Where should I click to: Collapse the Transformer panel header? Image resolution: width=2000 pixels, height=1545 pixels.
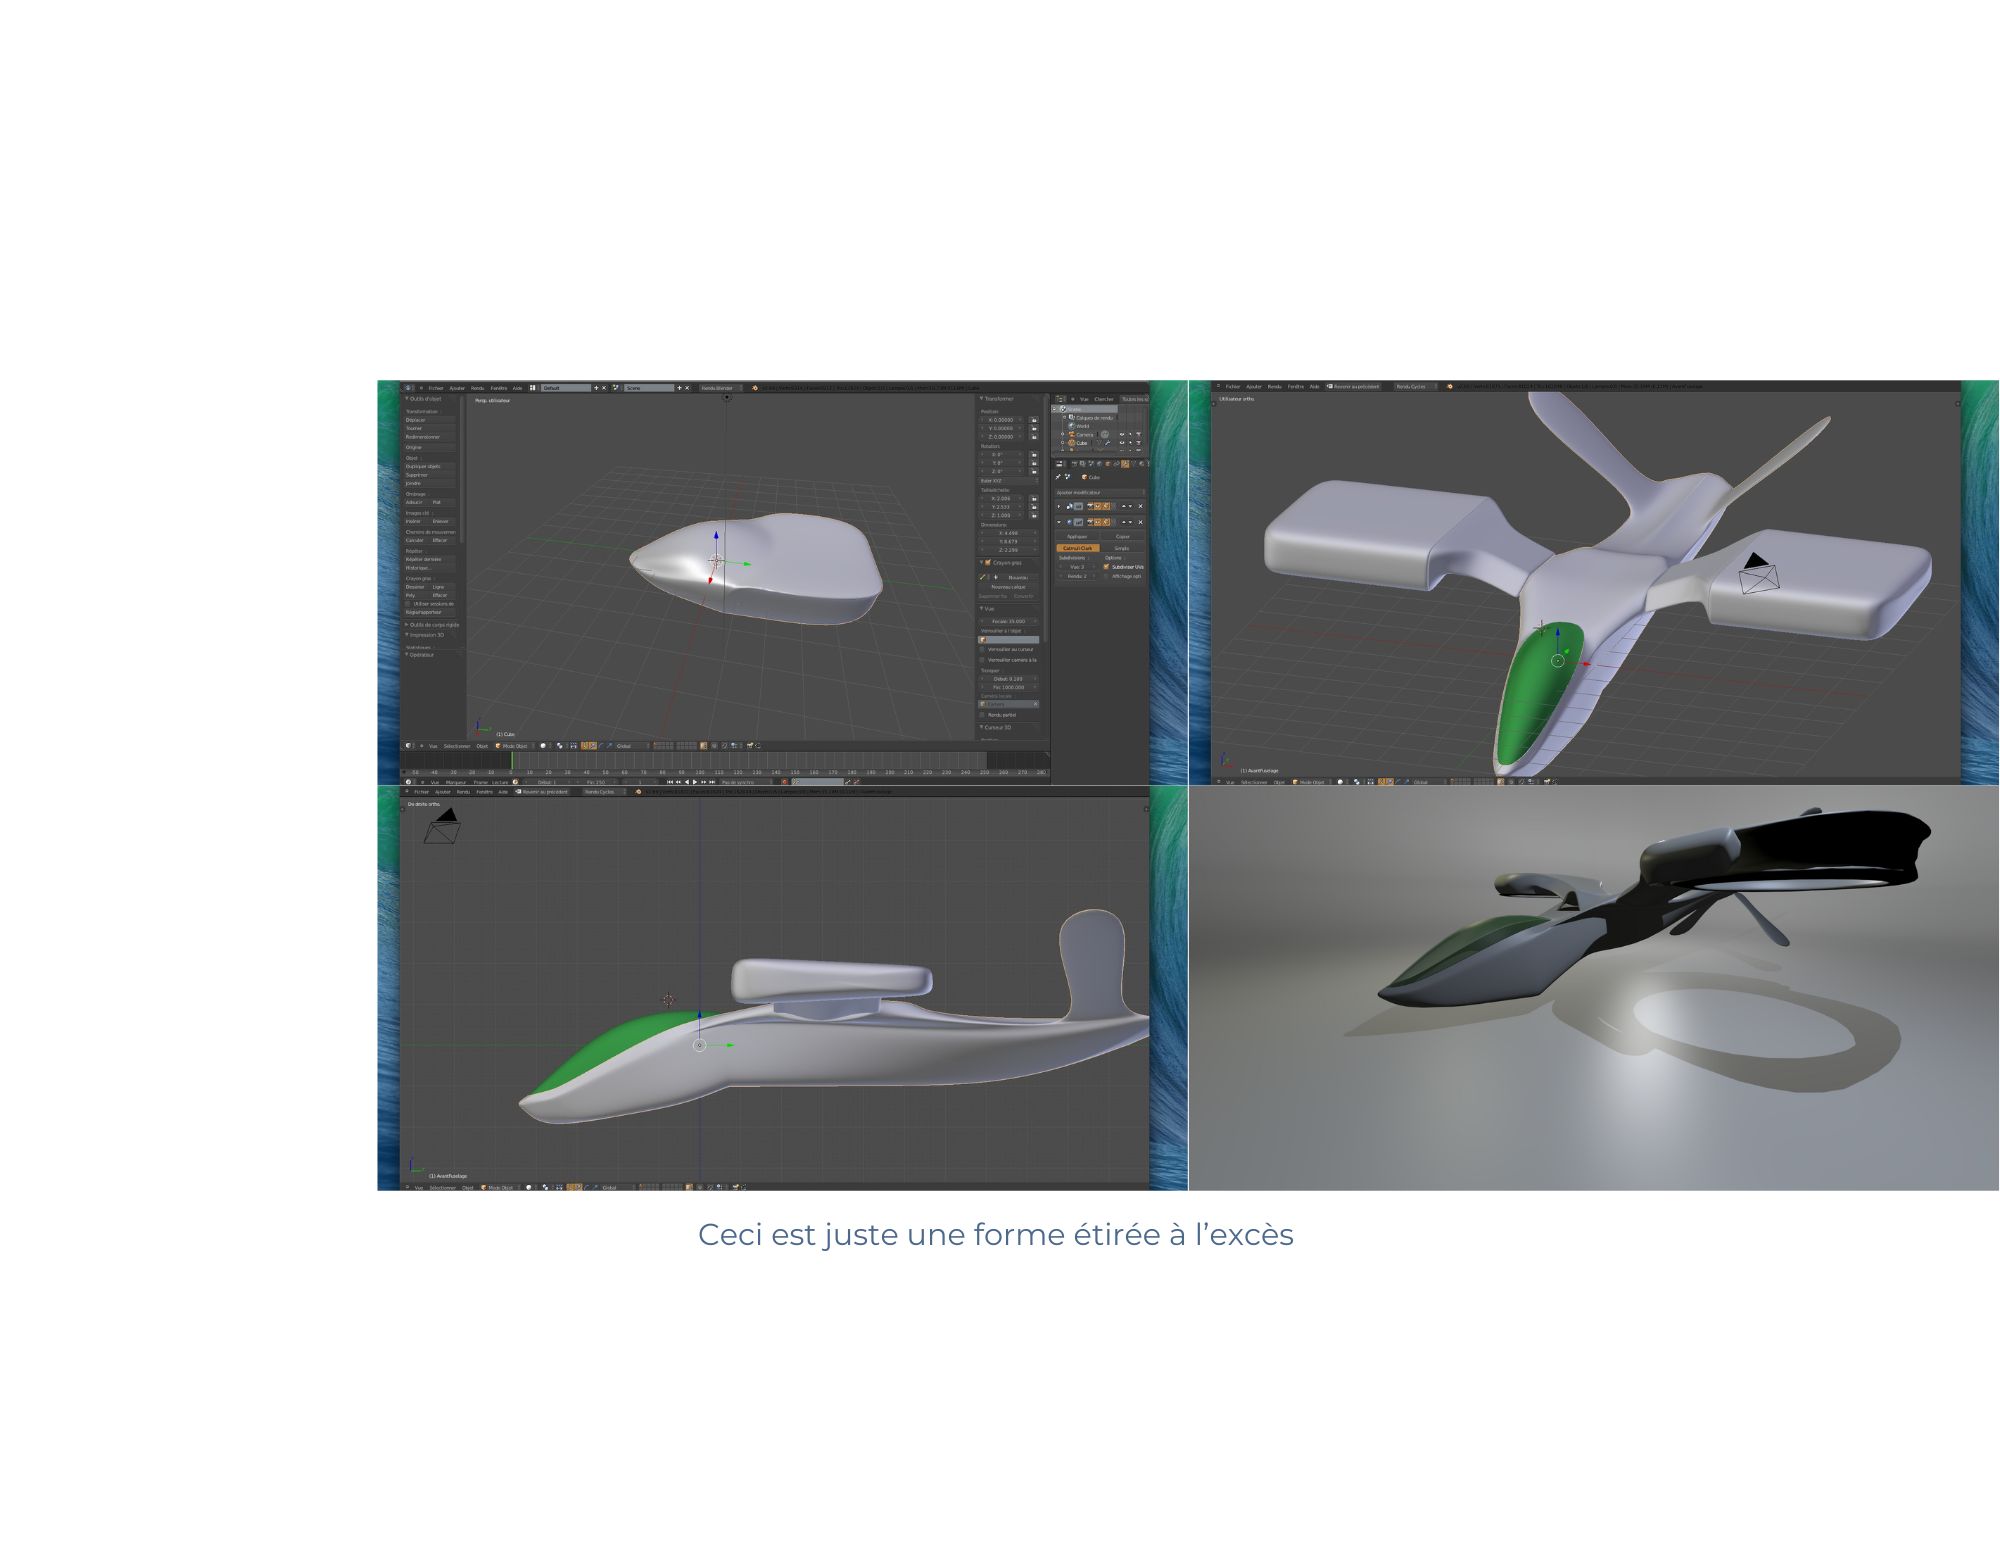coord(998,399)
